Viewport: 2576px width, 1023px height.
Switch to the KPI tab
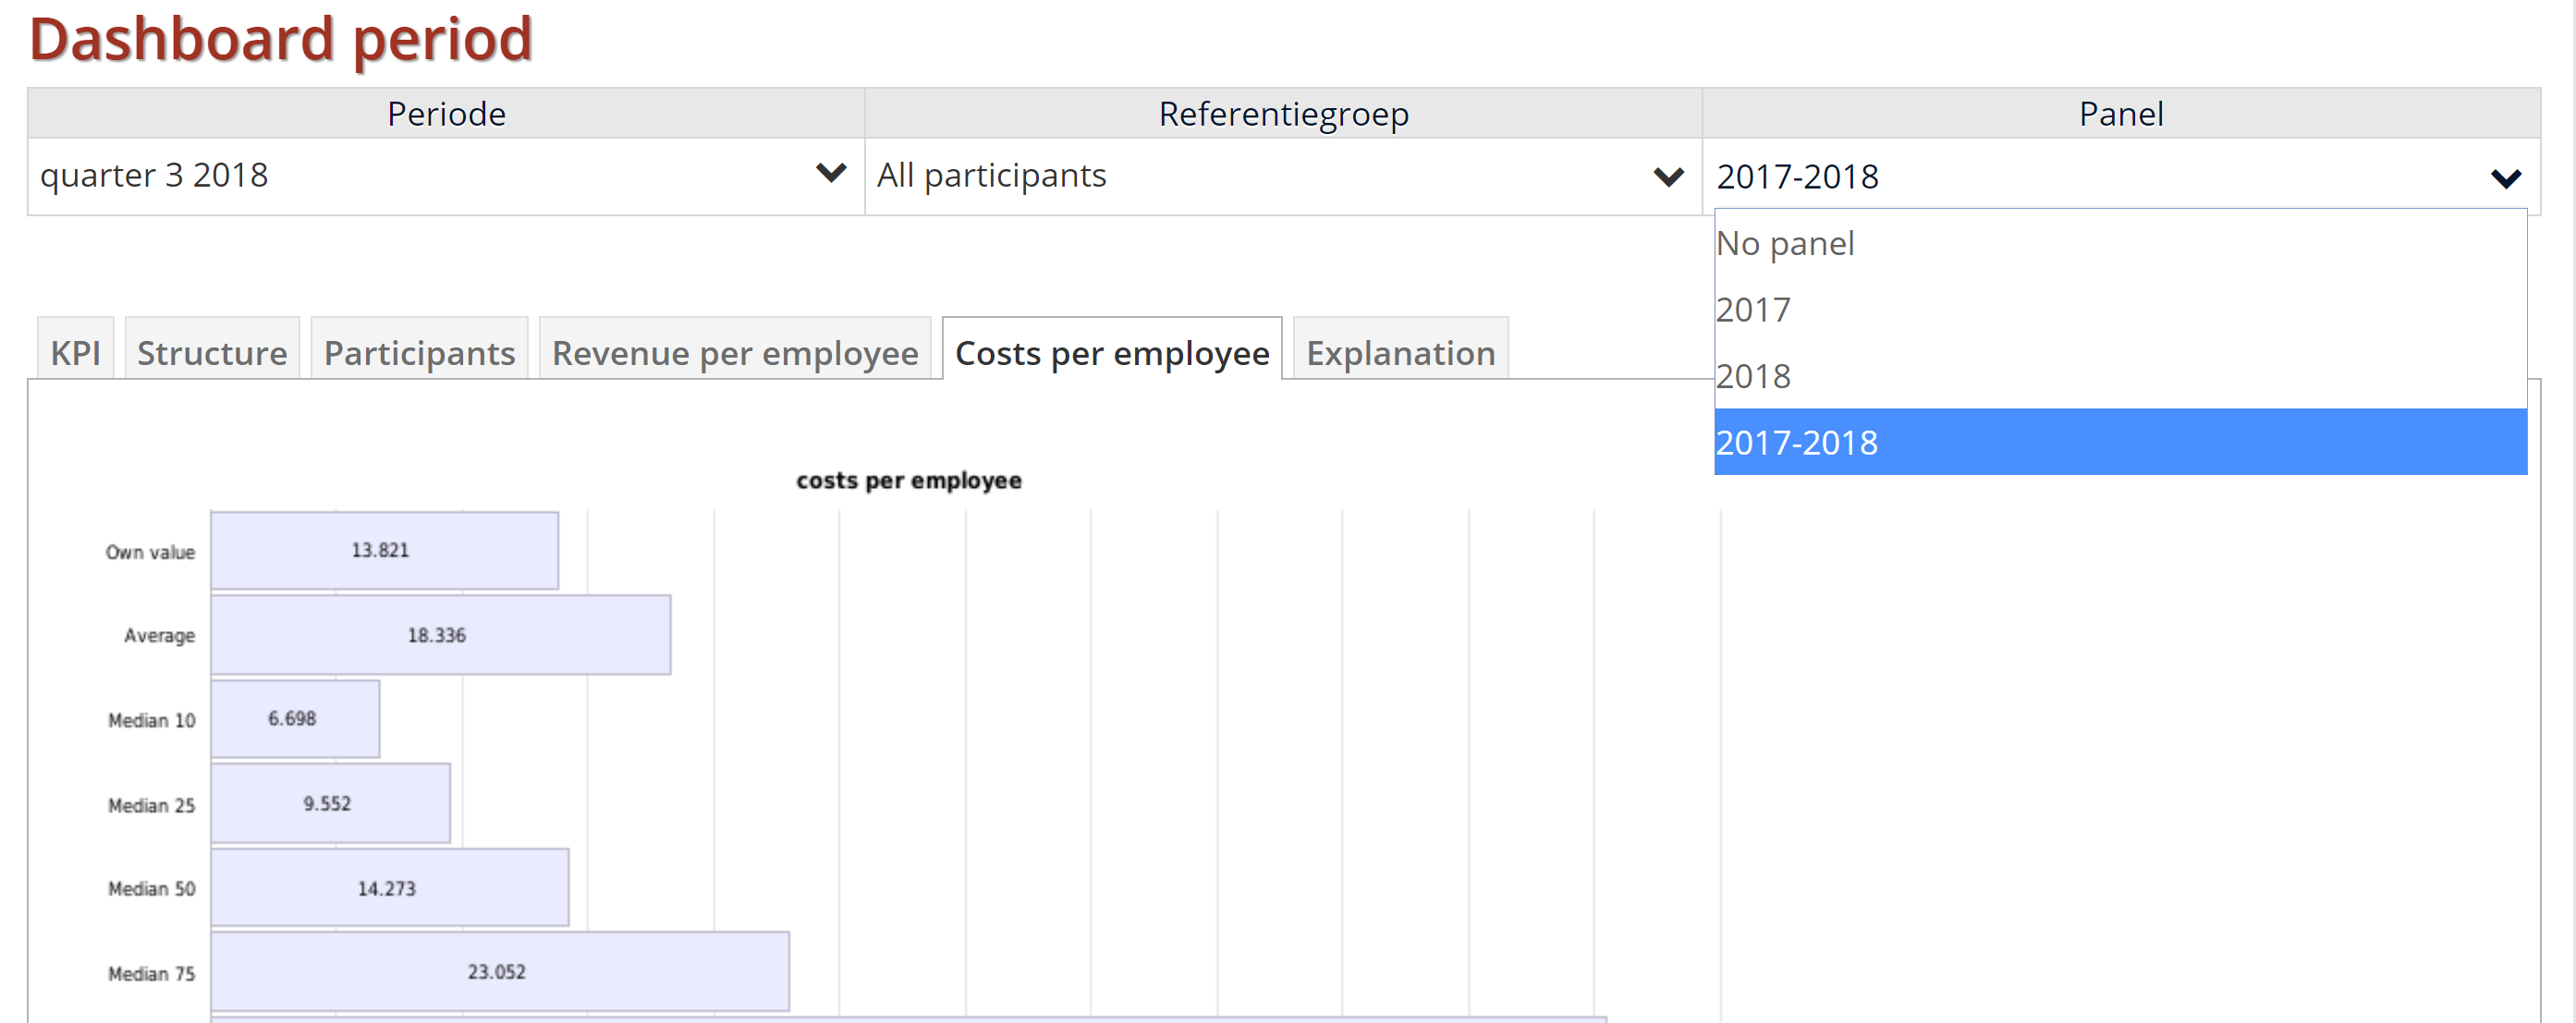pos(76,350)
